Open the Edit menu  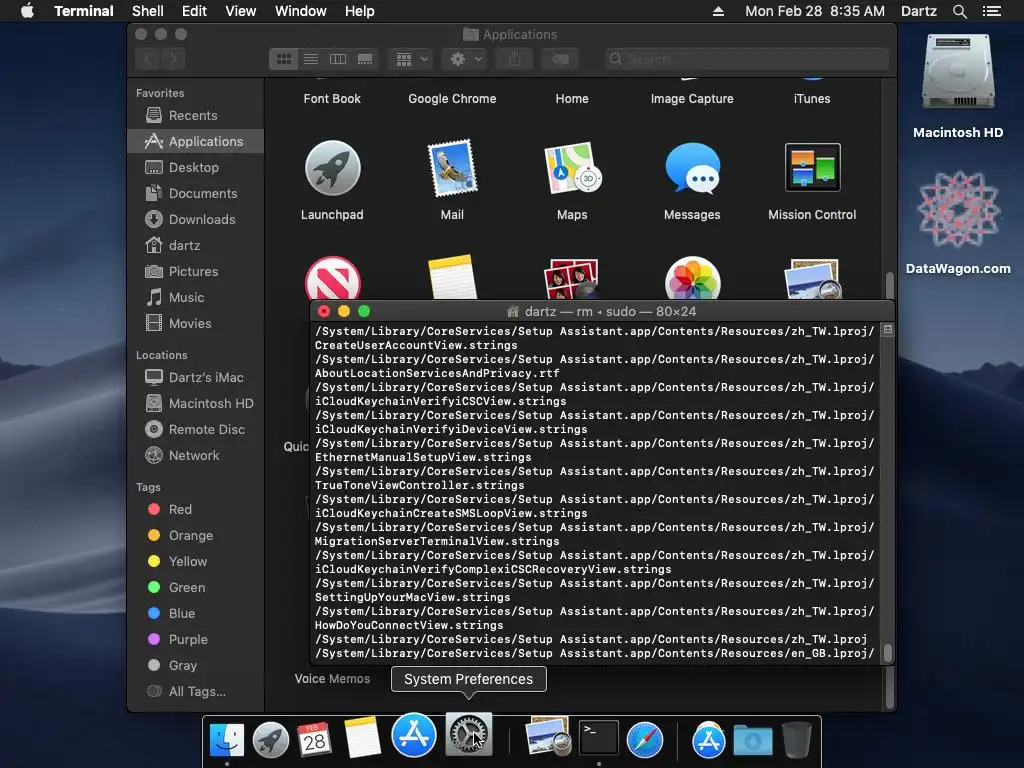(x=194, y=11)
